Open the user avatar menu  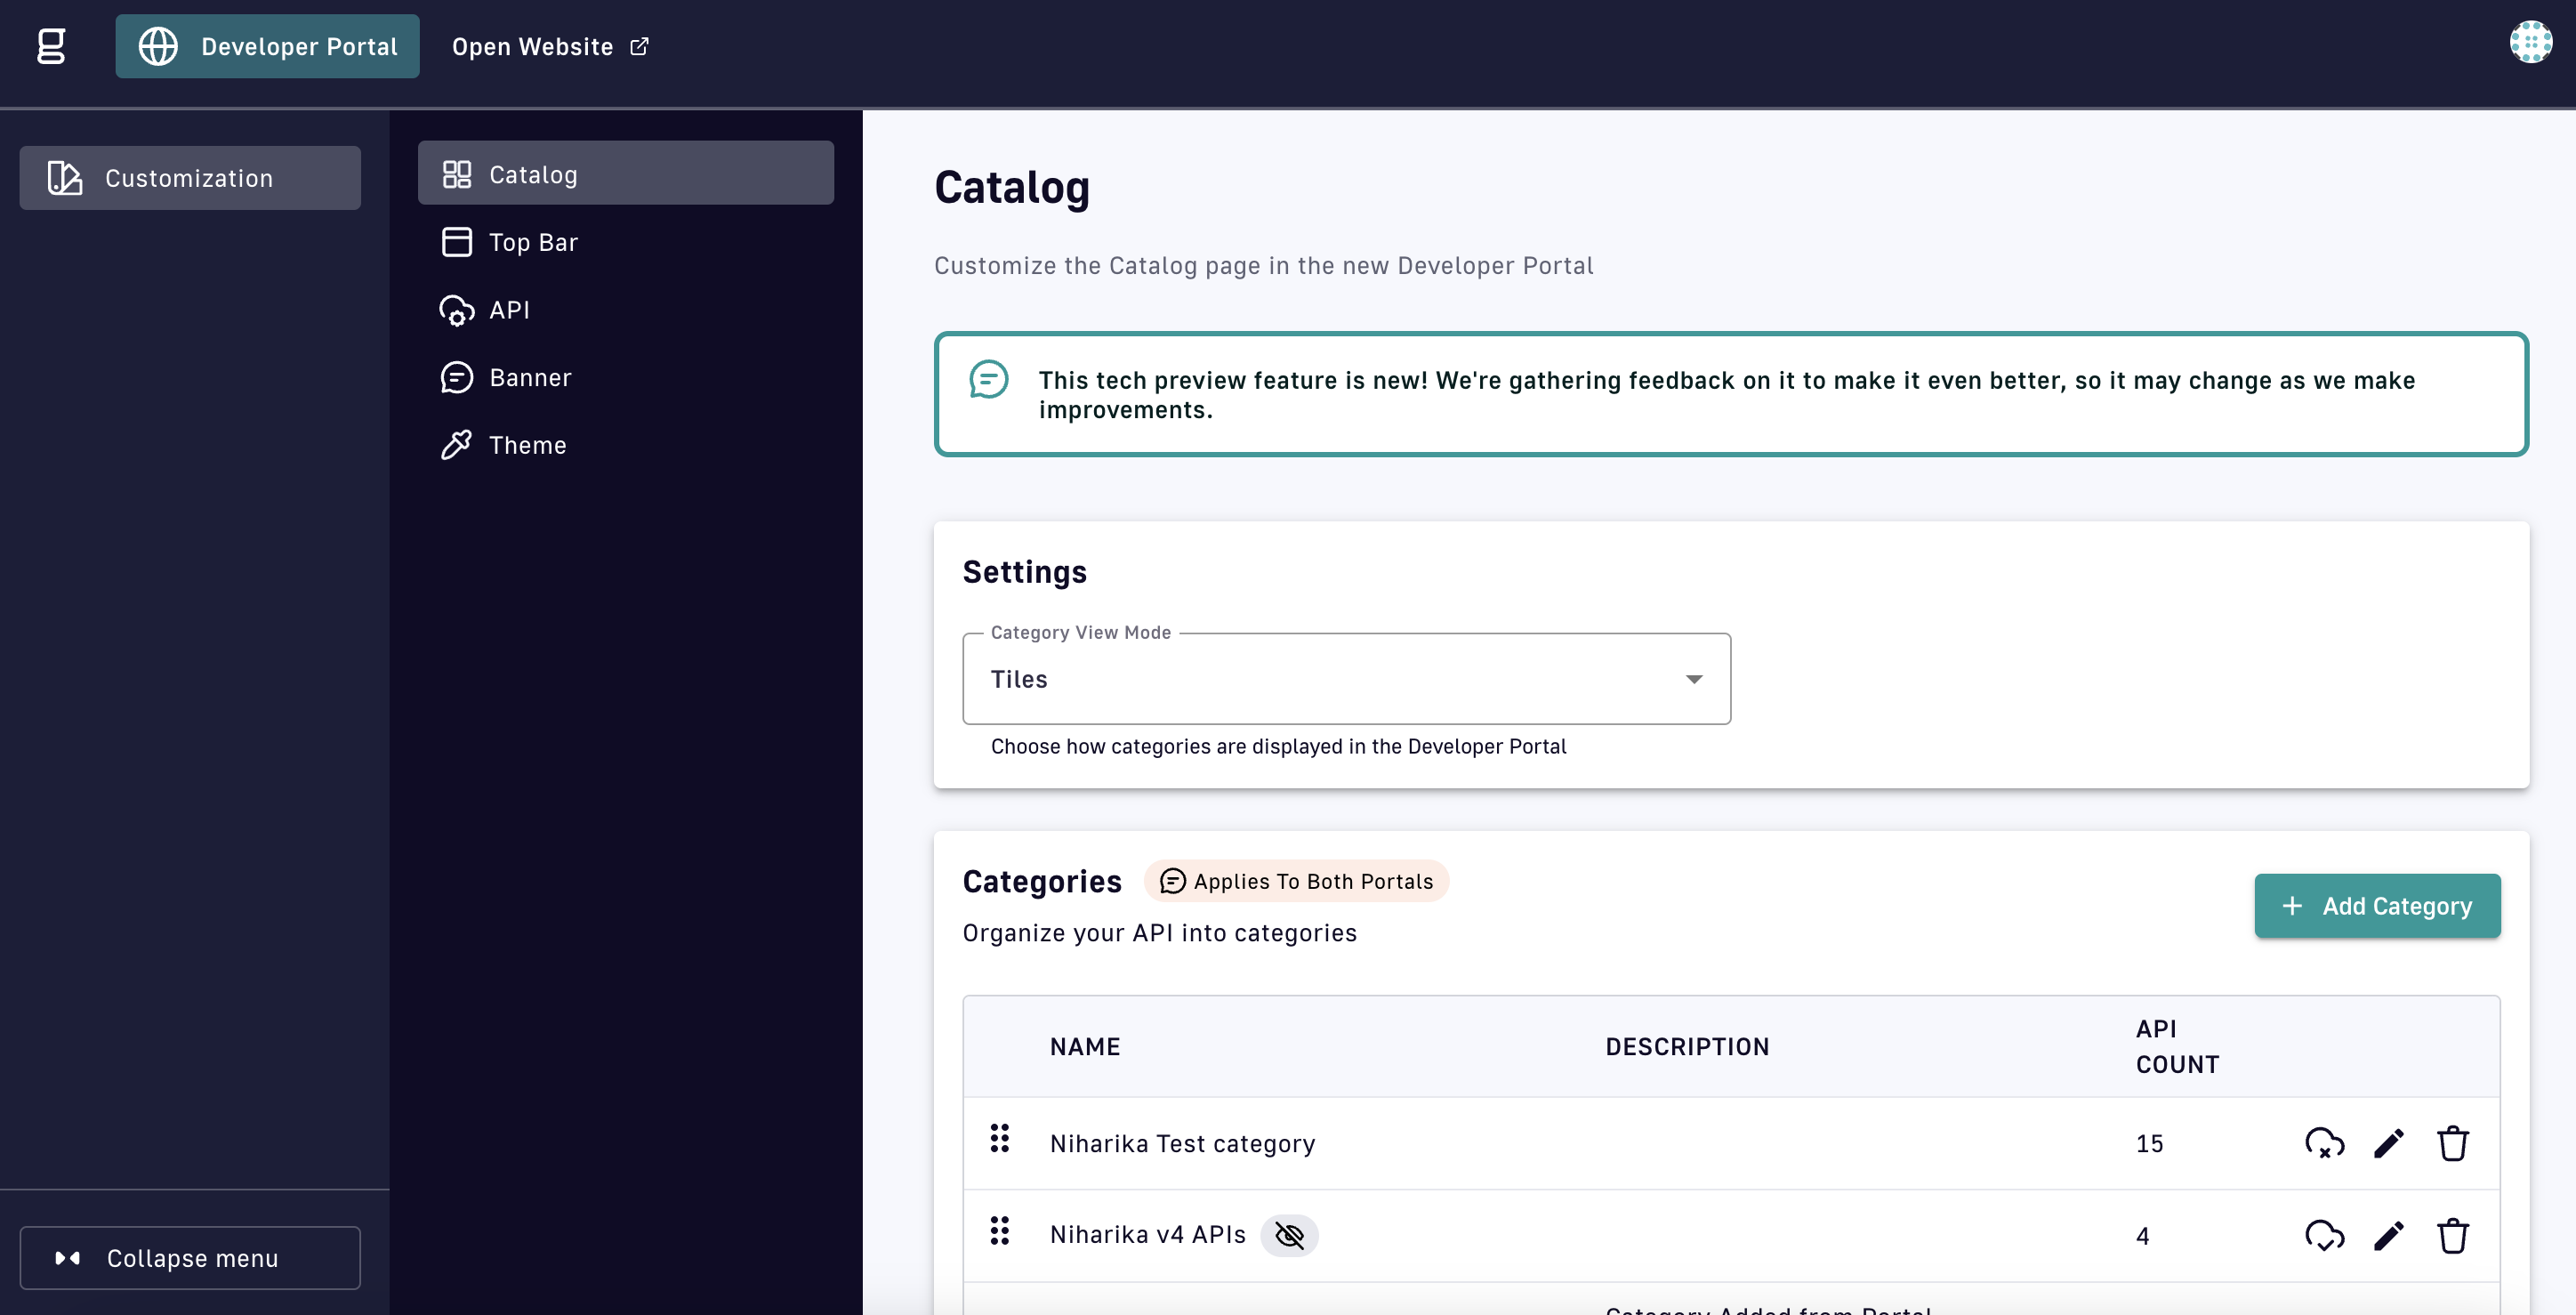coord(2530,42)
